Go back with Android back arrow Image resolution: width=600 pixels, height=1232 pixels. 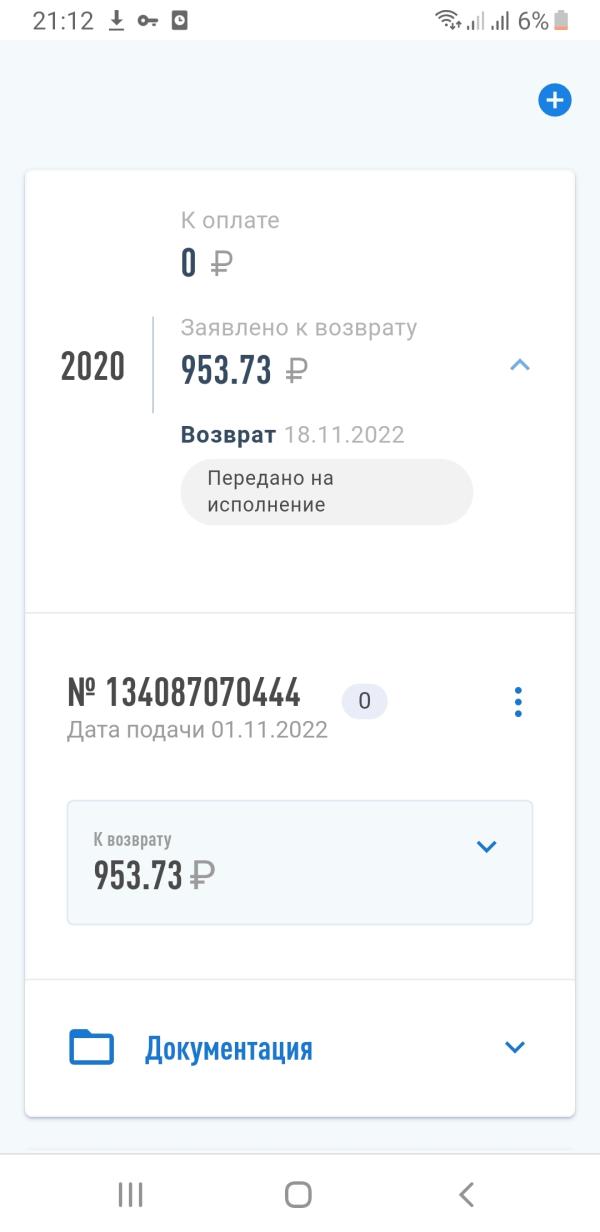466,1194
